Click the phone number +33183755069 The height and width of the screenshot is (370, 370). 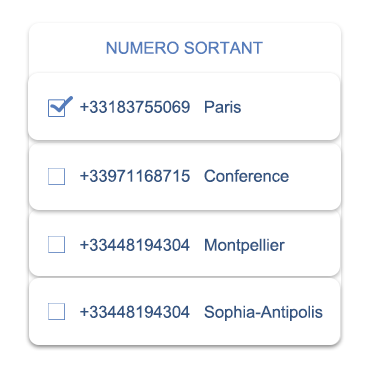[135, 107]
